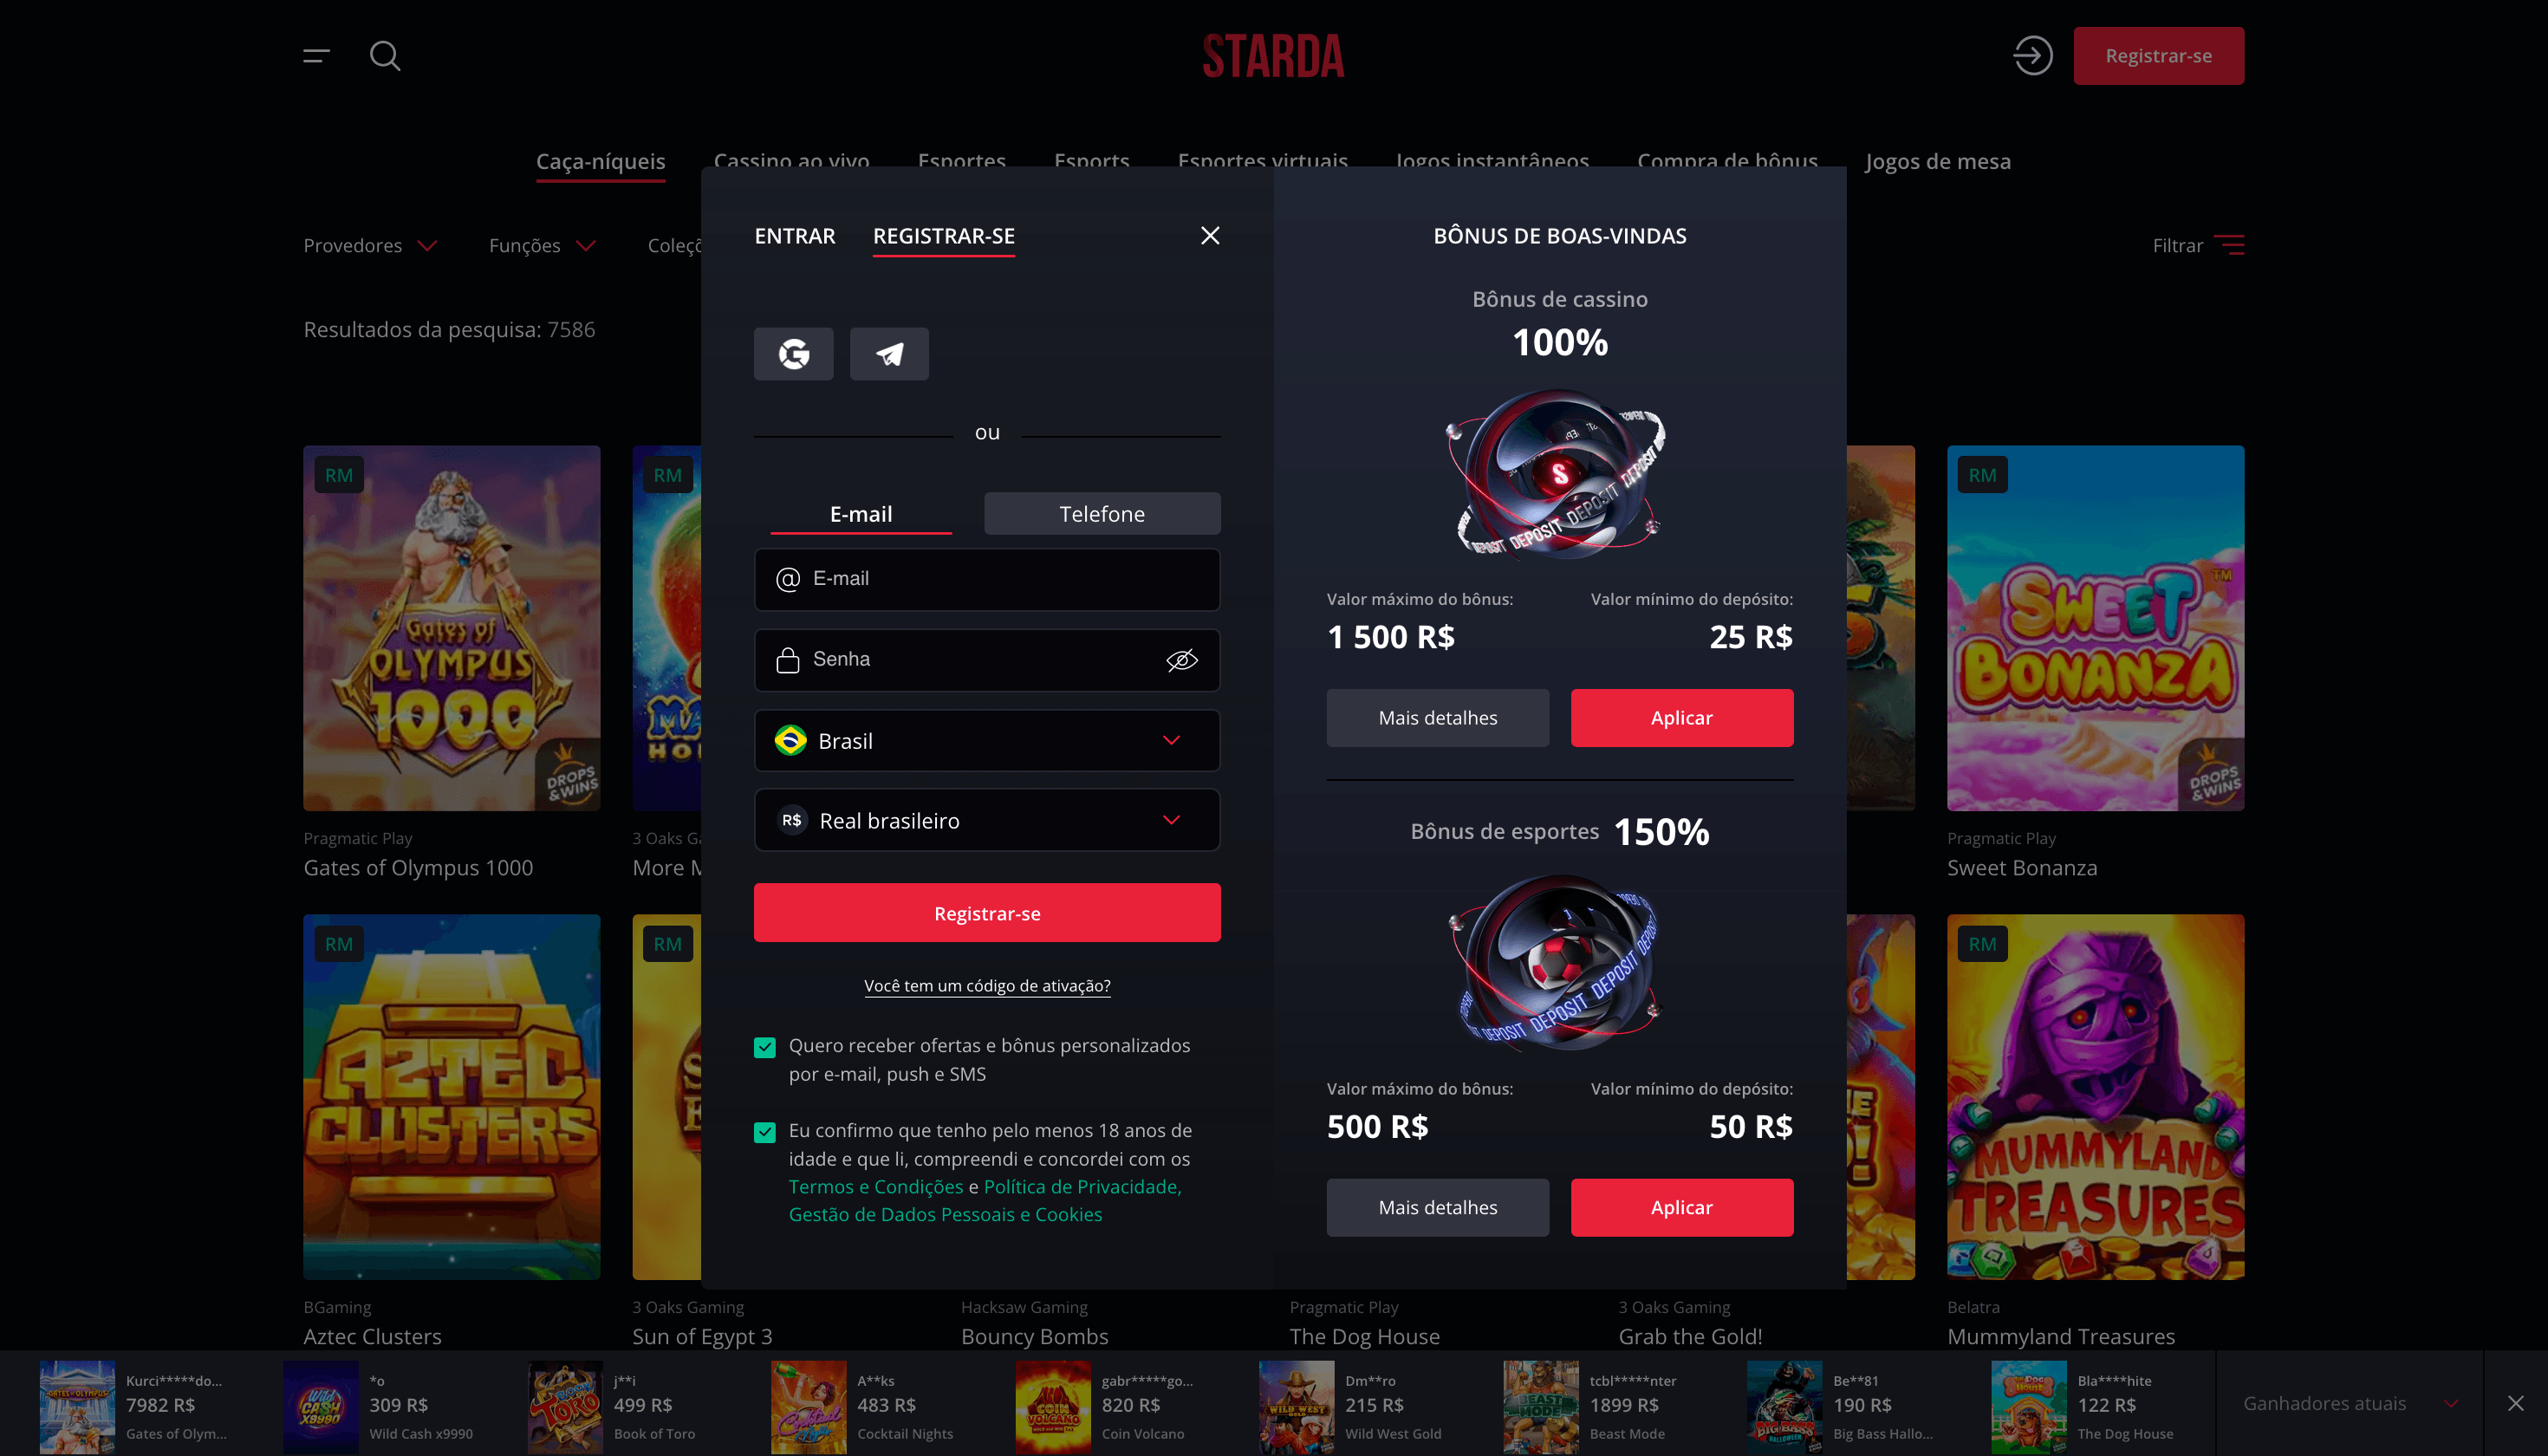Open activation code link

tap(987, 986)
